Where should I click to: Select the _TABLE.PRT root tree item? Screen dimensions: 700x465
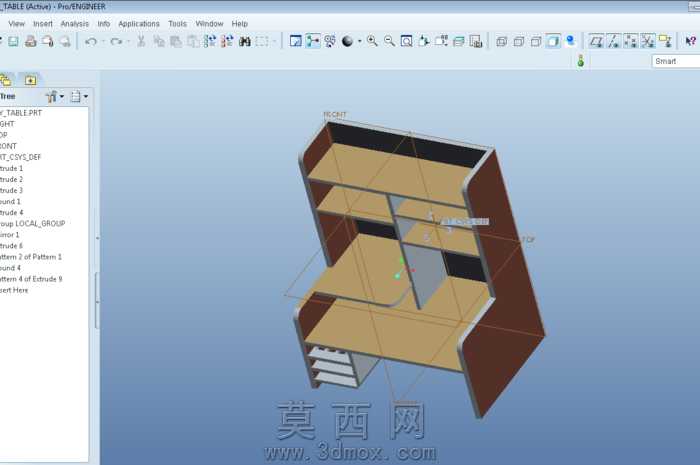(x=21, y=113)
